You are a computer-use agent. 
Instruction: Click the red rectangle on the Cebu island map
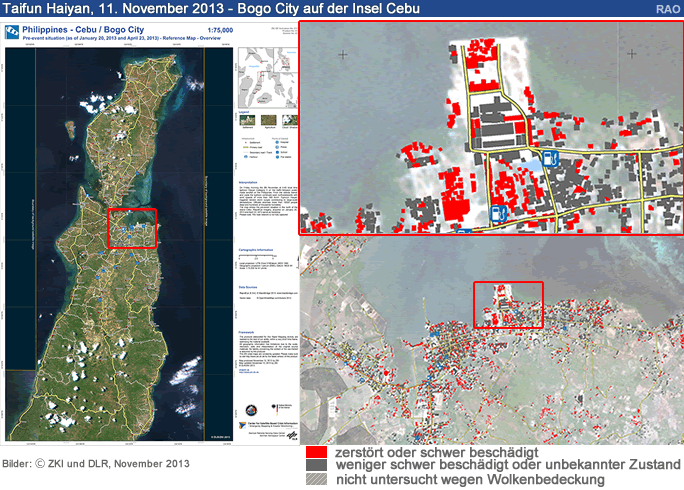tap(132, 227)
